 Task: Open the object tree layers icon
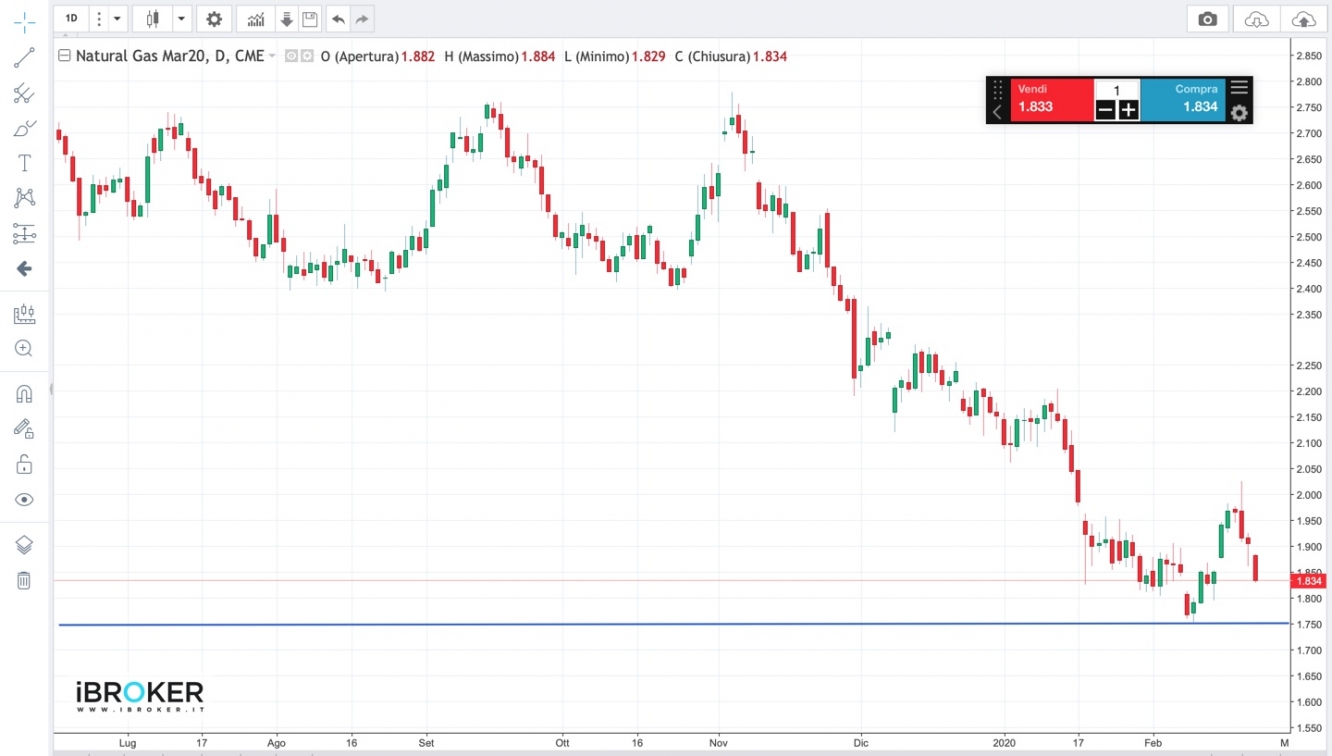[x=24, y=545]
